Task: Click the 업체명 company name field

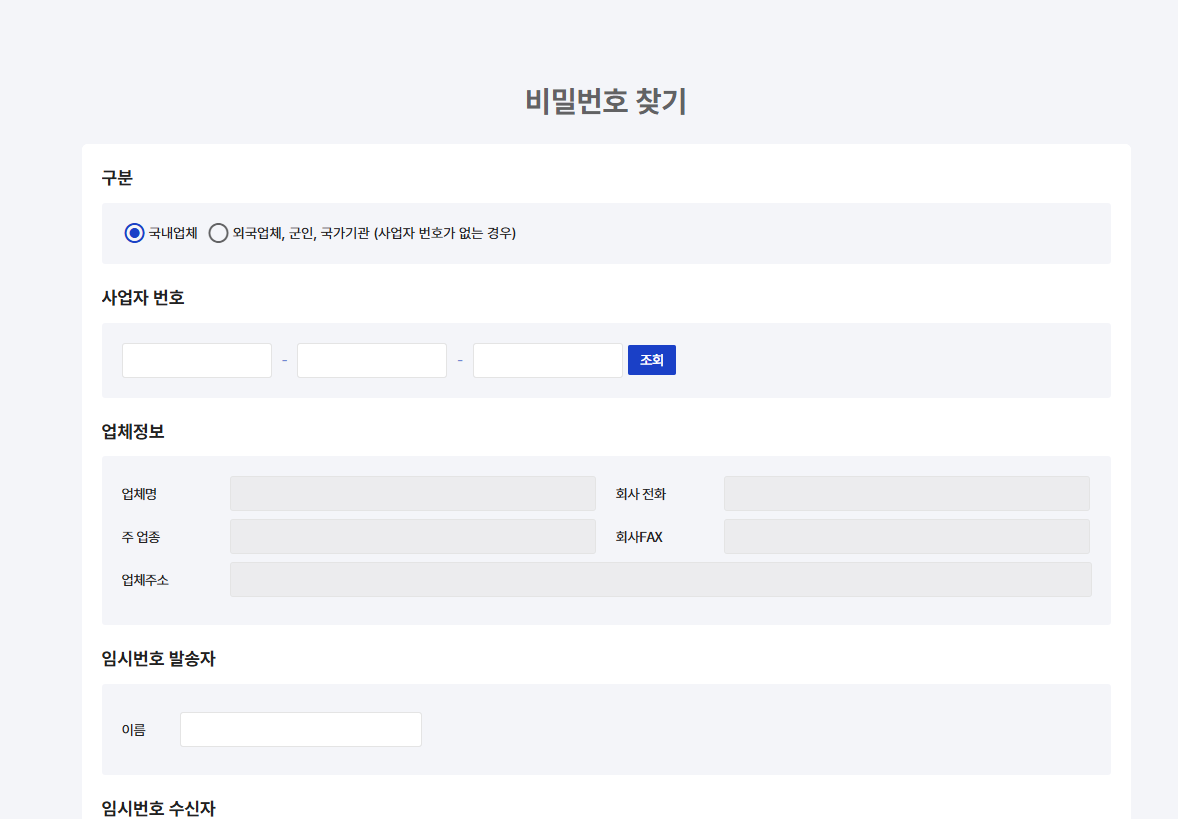Action: click(412, 493)
